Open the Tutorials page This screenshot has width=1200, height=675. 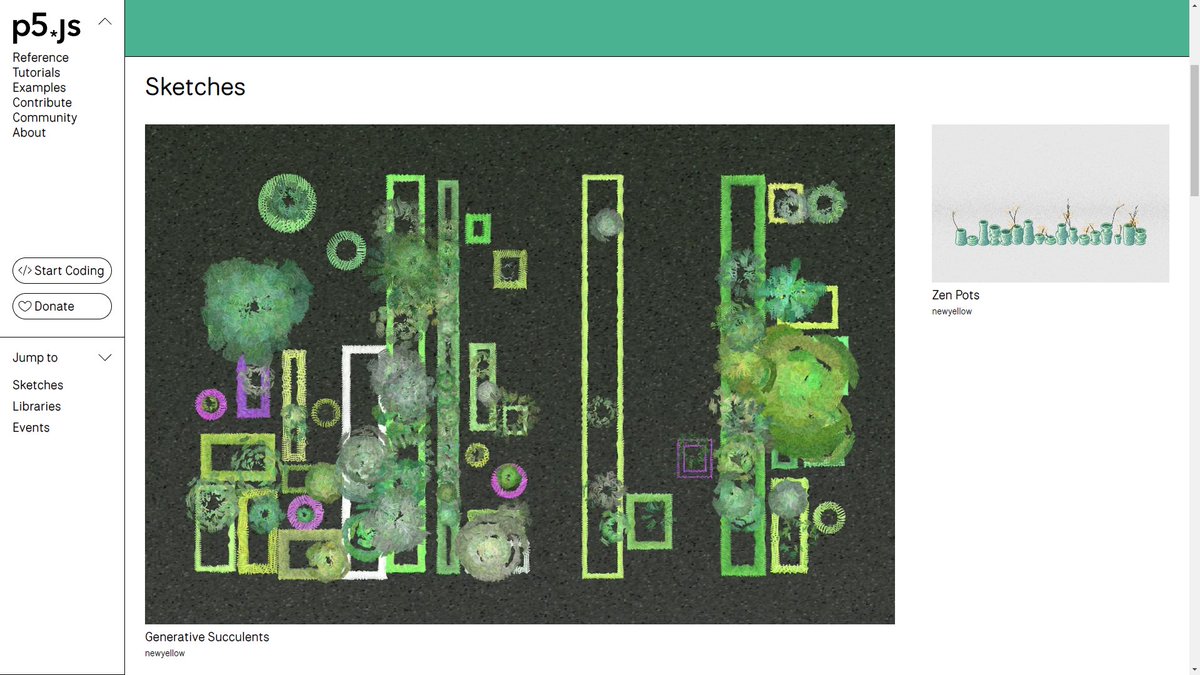click(x=36, y=73)
